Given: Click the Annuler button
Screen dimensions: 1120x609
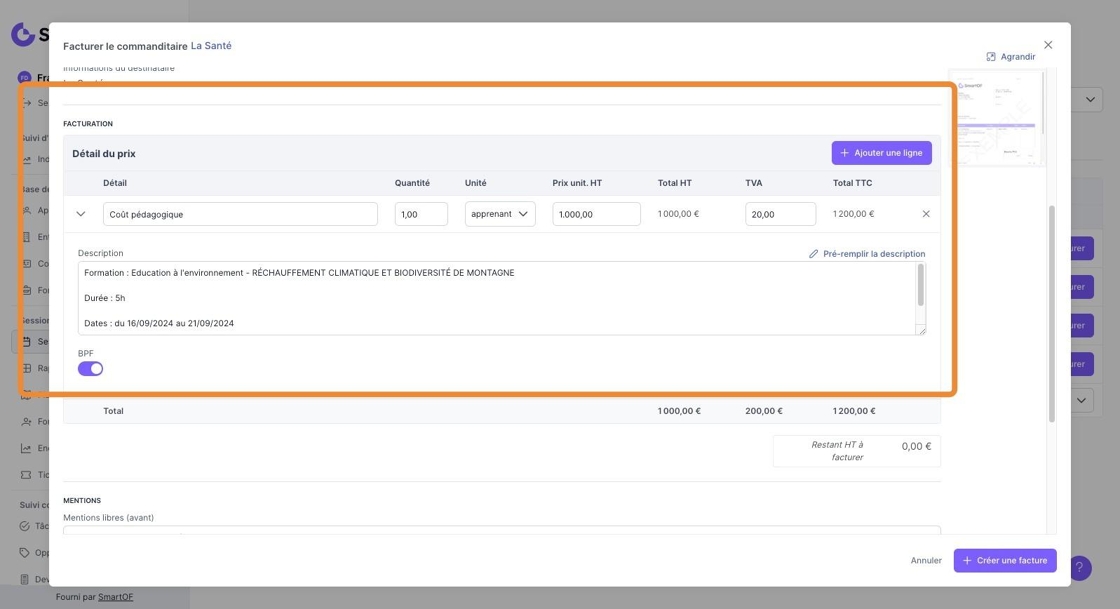Looking at the screenshot, I should pyautogui.click(x=926, y=560).
